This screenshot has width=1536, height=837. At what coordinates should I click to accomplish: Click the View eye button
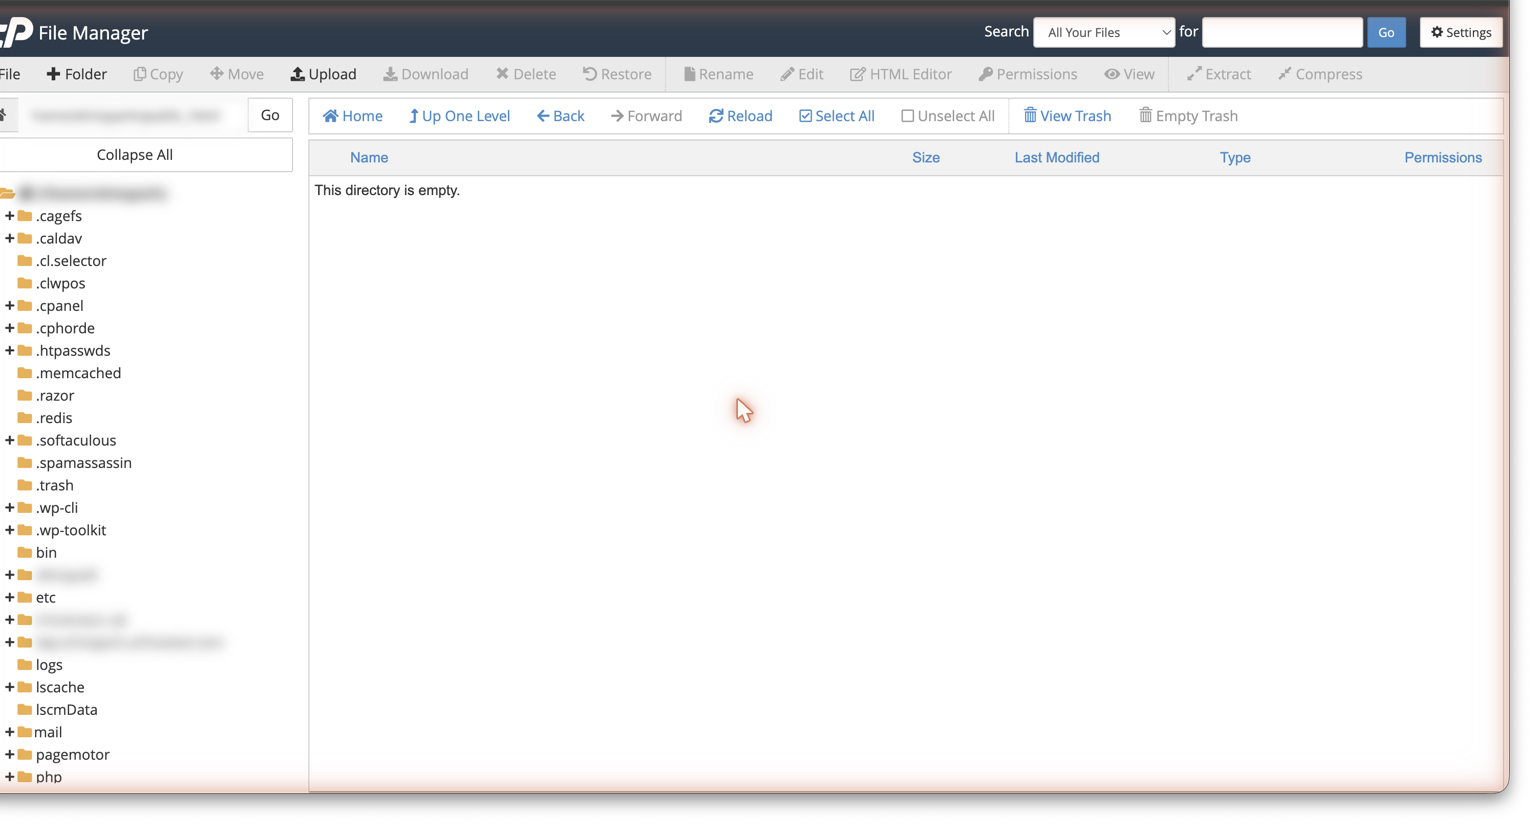[1129, 74]
